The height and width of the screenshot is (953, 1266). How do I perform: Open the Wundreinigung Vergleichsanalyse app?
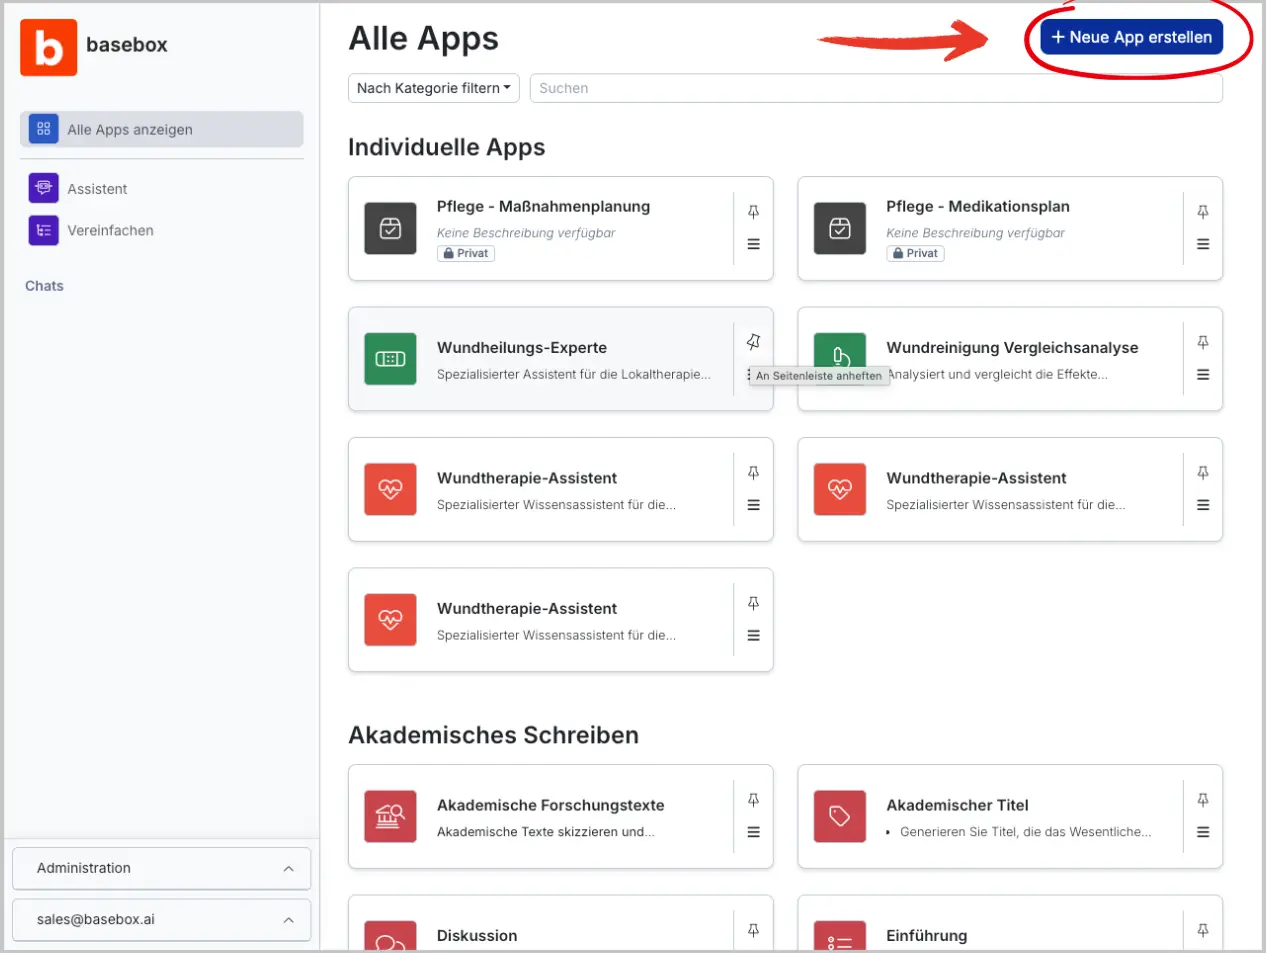(x=1011, y=348)
